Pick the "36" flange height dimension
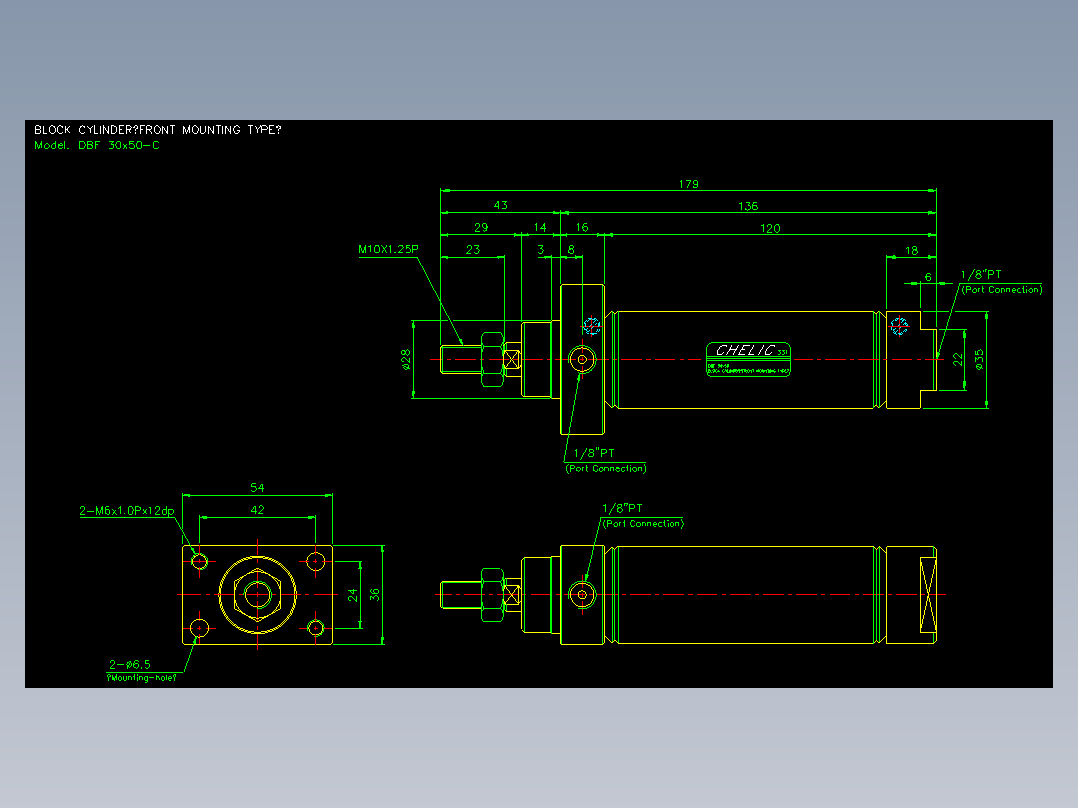This screenshot has height=808, width=1078. [374, 595]
